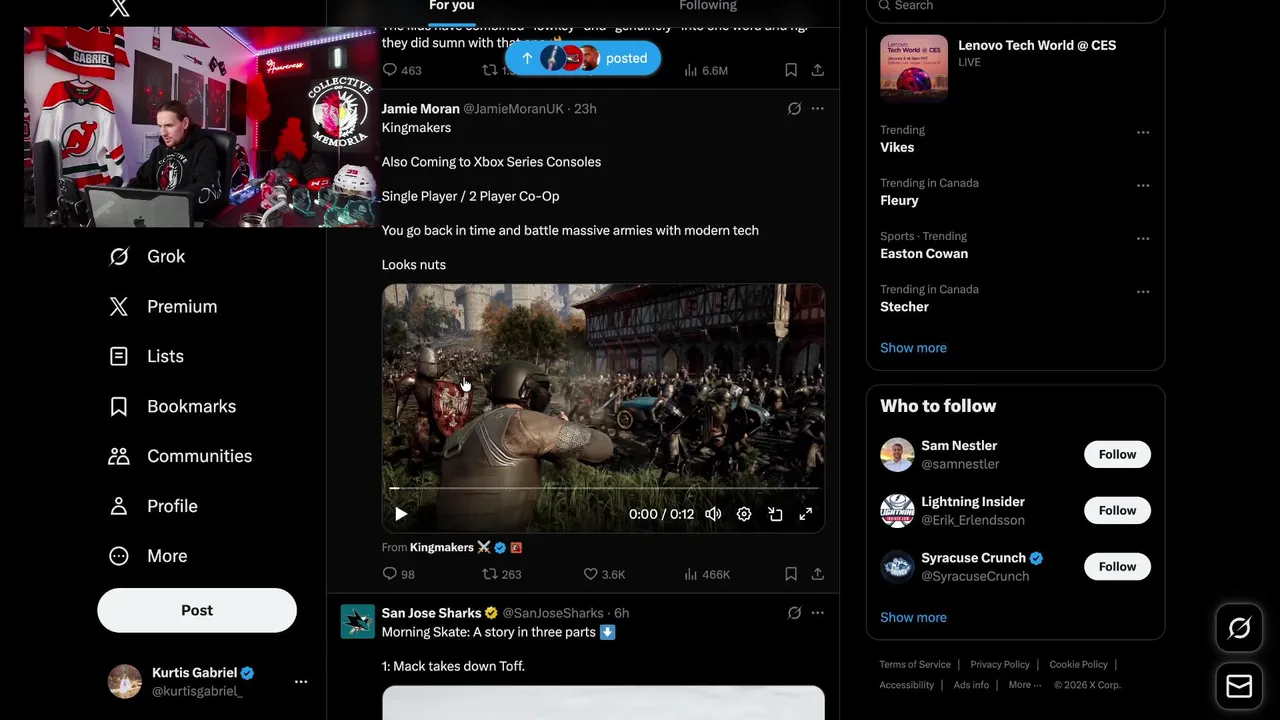Share the Jamie Moran post
Viewport: 1280px width, 720px height.
pyautogui.click(x=818, y=574)
